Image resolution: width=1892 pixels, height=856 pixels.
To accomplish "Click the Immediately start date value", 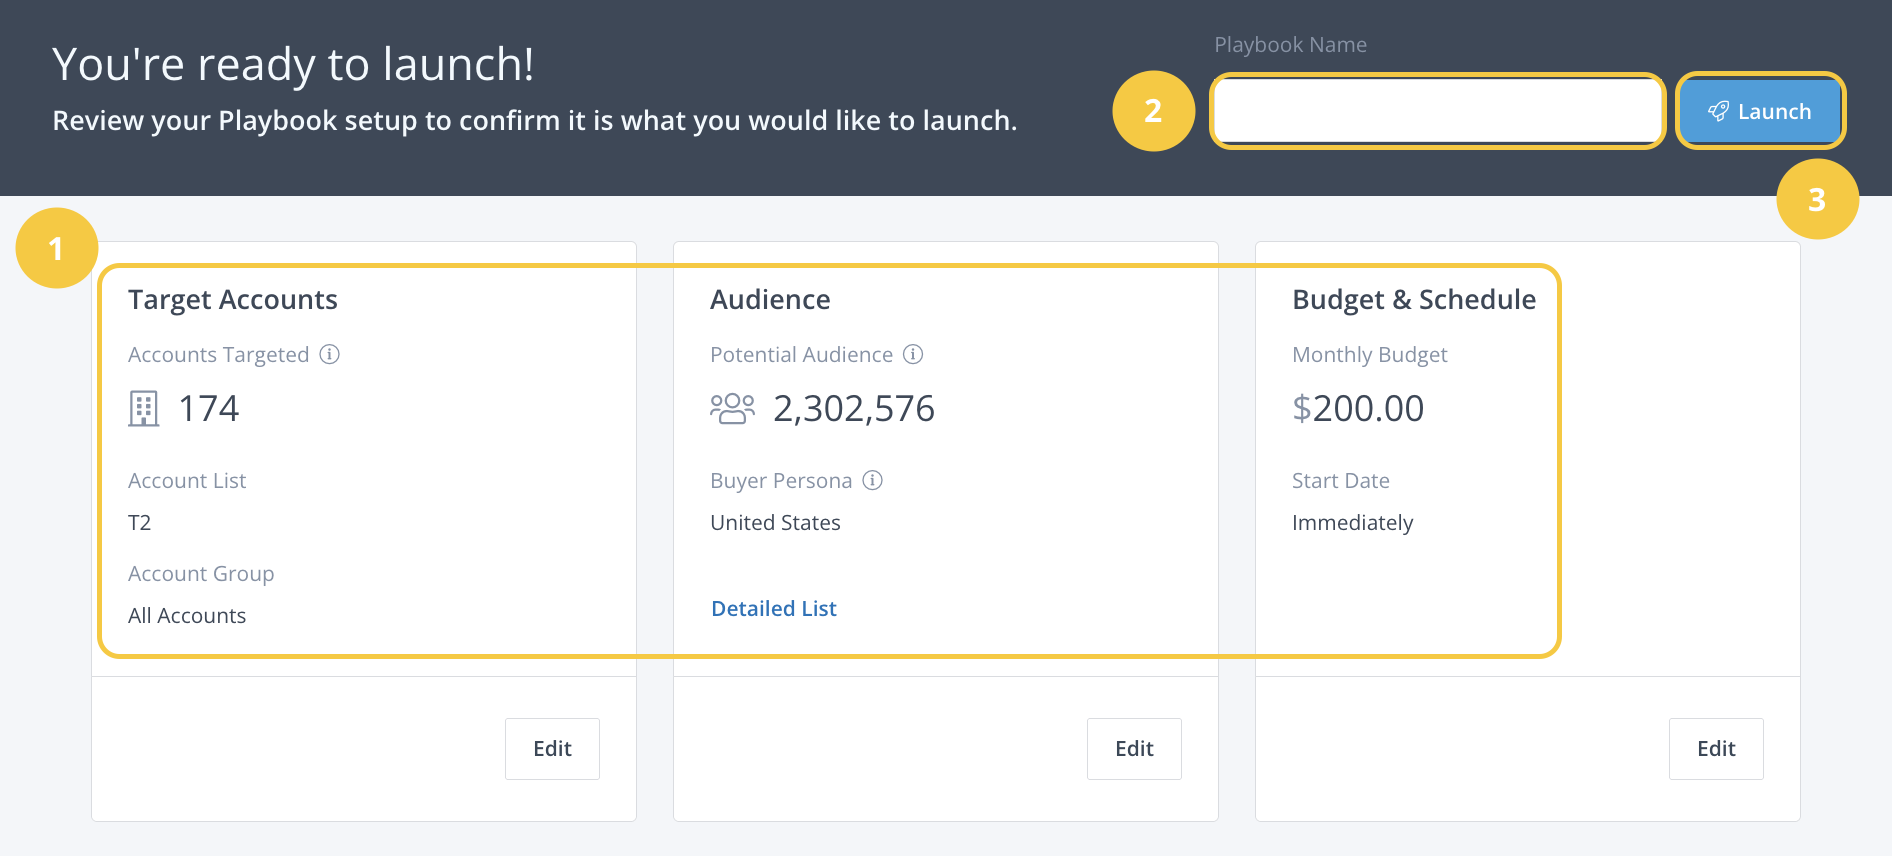I will pyautogui.click(x=1352, y=522).
